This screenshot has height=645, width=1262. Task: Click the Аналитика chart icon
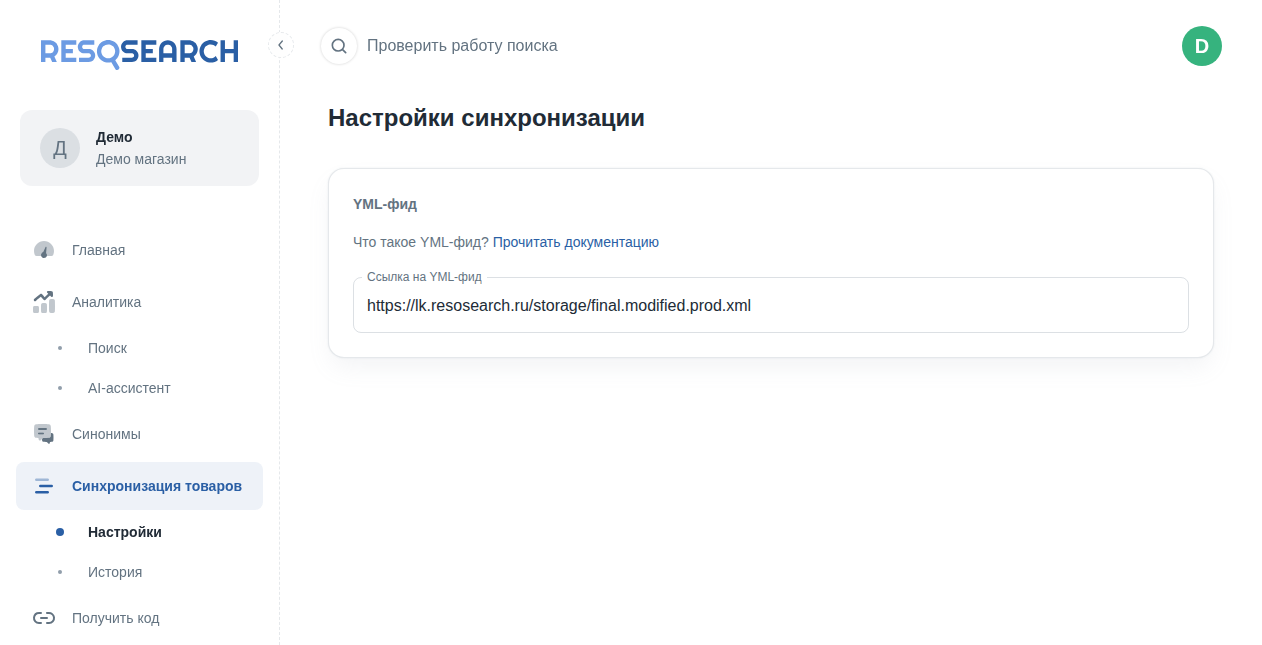[44, 302]
